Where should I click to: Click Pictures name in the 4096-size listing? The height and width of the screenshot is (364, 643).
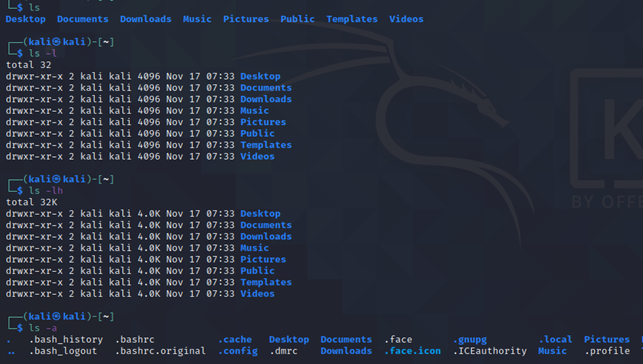click(263, 122)
